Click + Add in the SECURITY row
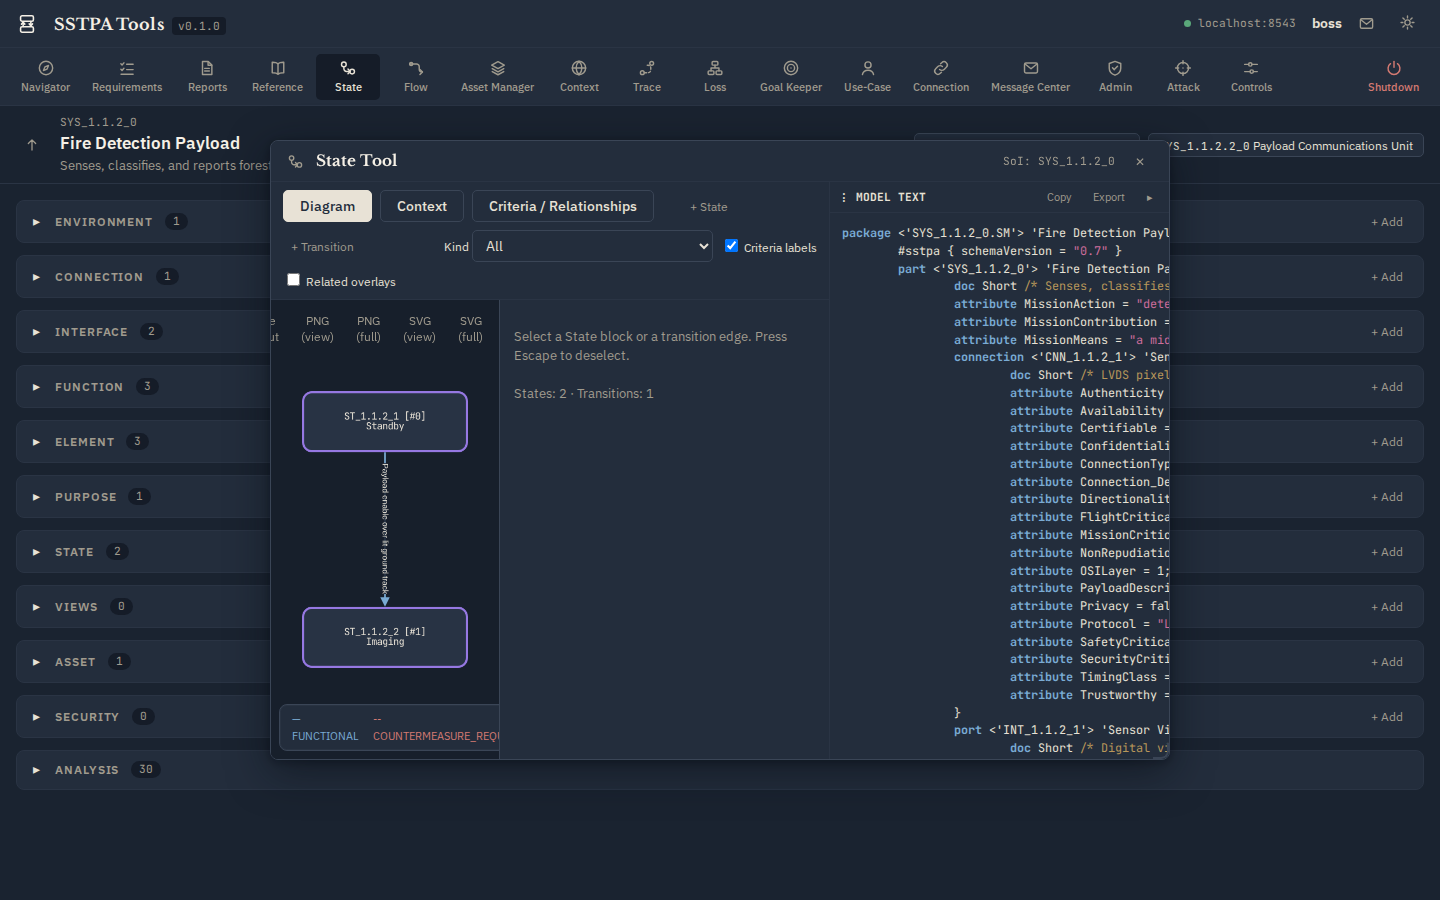This screenshot has height=900, width=1440. pyautogui.click(x=1387, y=717)
